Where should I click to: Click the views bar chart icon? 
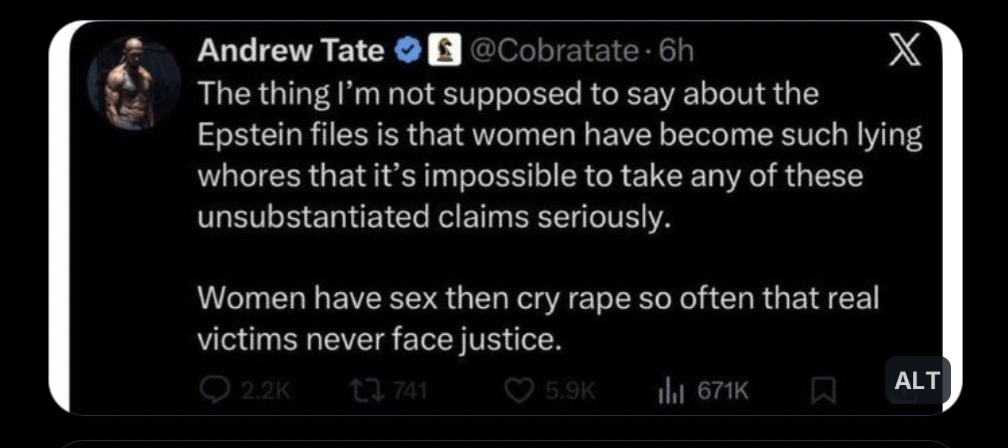669,390
